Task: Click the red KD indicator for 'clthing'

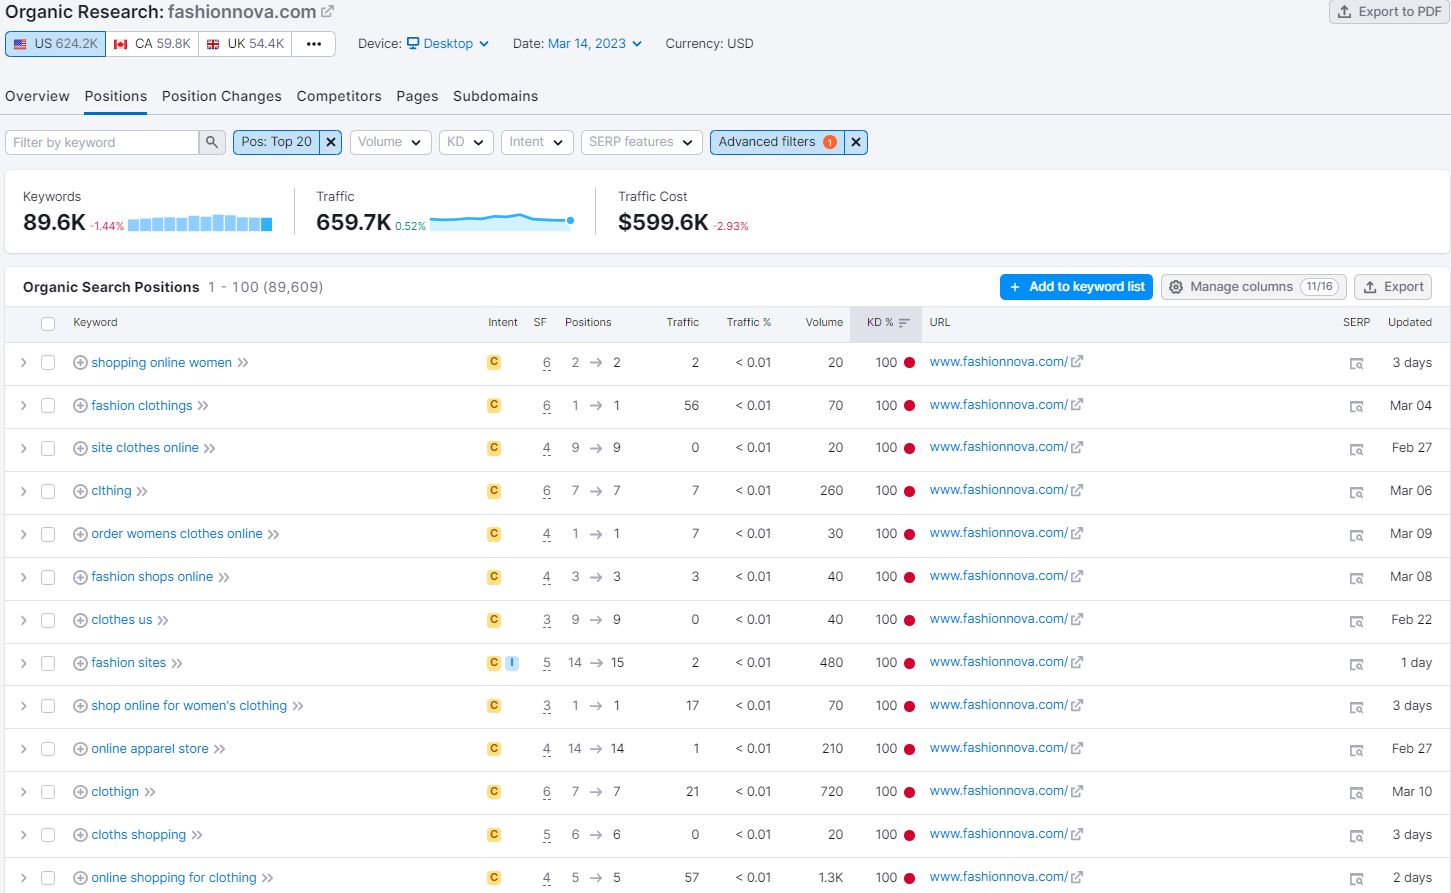Action: tap(910, 491)
